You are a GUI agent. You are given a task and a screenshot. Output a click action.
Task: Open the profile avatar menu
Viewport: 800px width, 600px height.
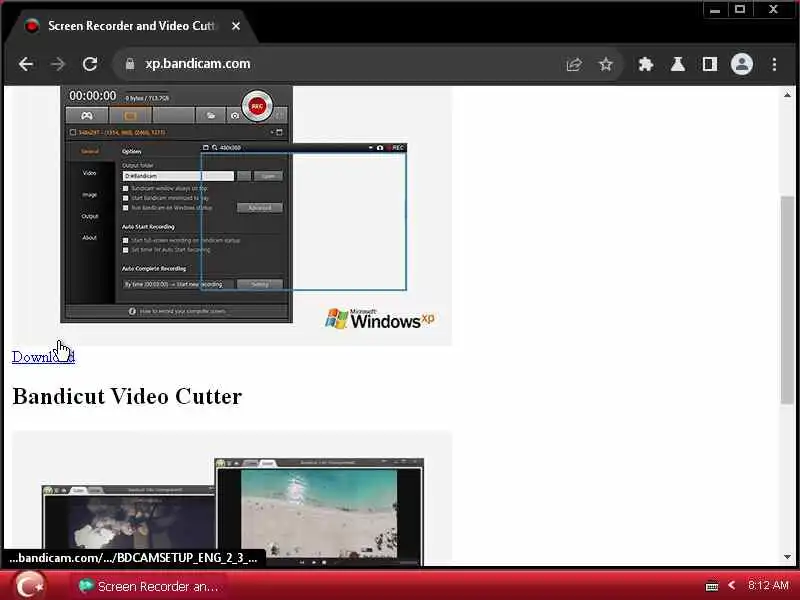click(x=742, y=64)
